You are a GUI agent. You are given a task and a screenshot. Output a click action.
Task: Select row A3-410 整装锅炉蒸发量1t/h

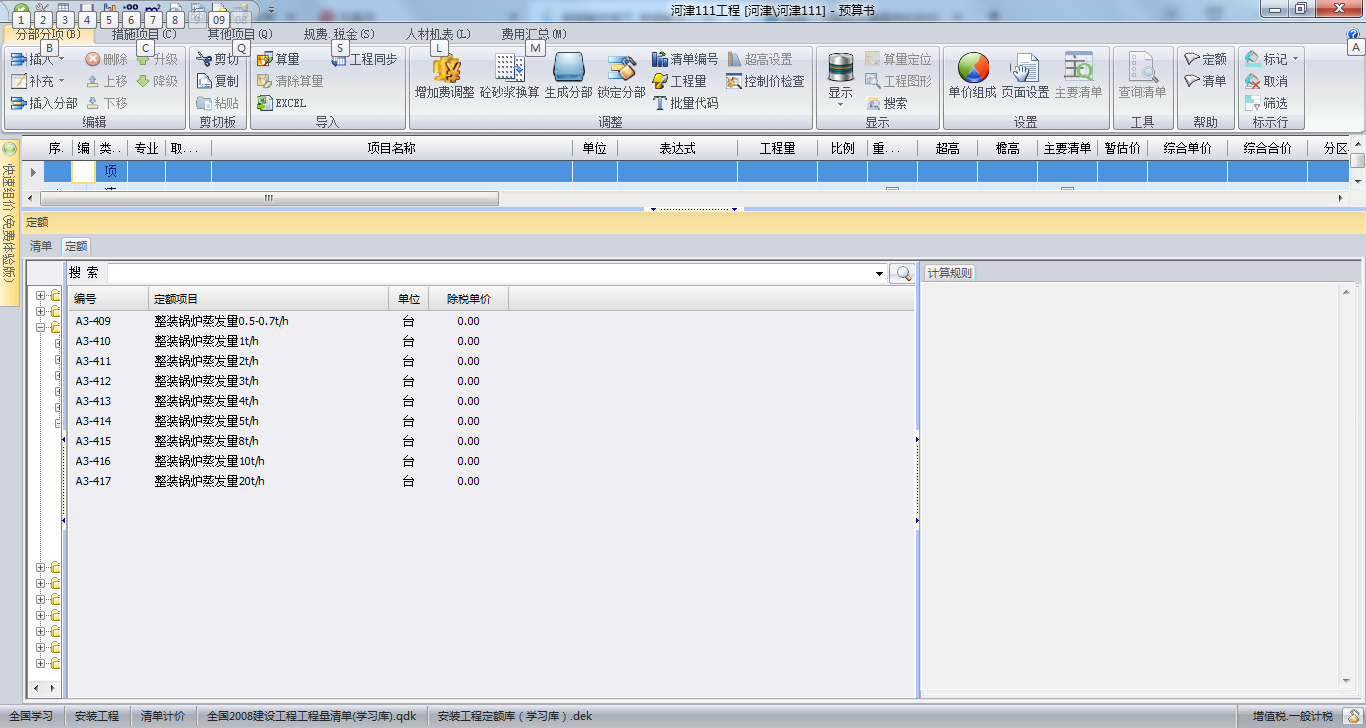click(490, 341)
